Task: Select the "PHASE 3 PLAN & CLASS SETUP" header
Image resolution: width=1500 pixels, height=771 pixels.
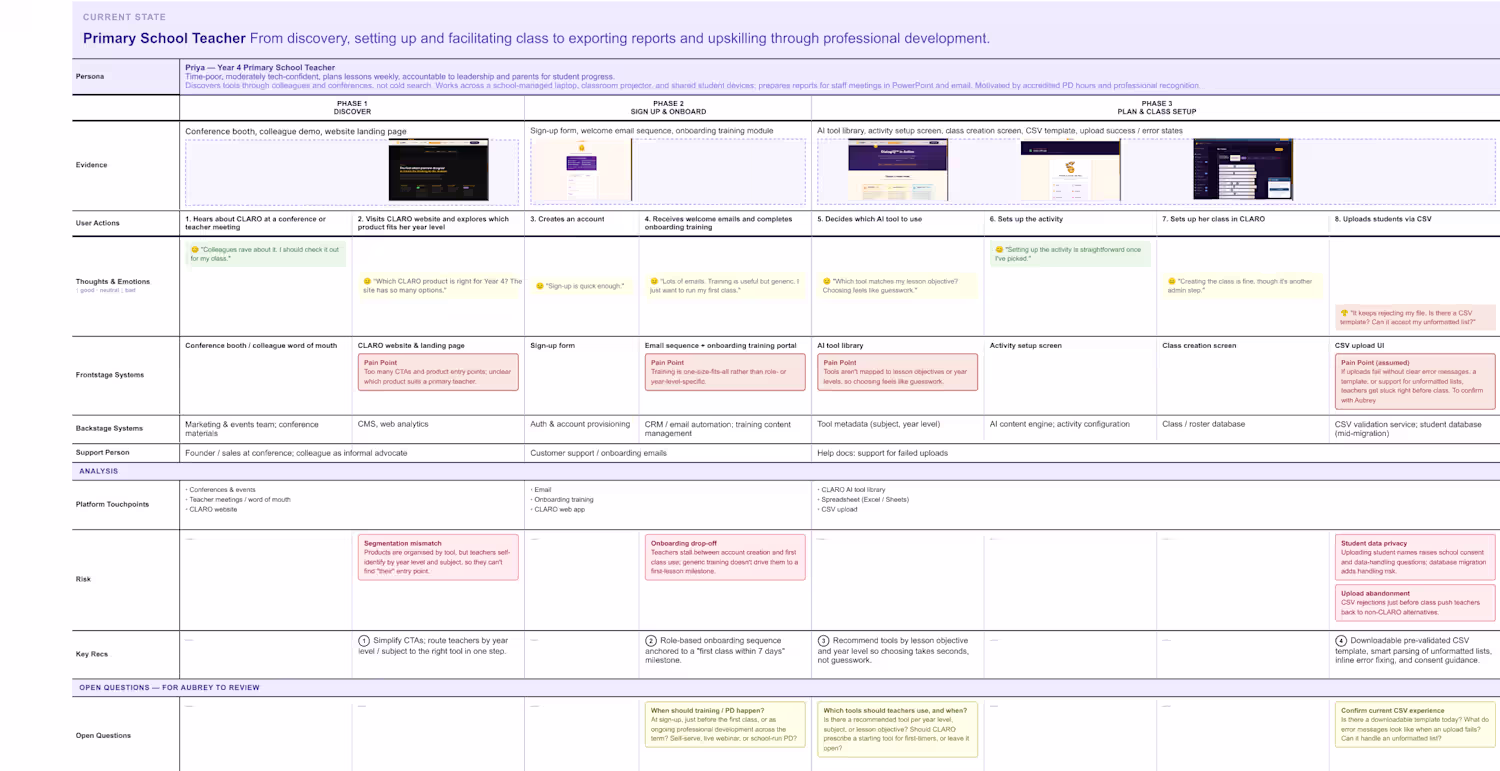Action: click(1156, 108)
